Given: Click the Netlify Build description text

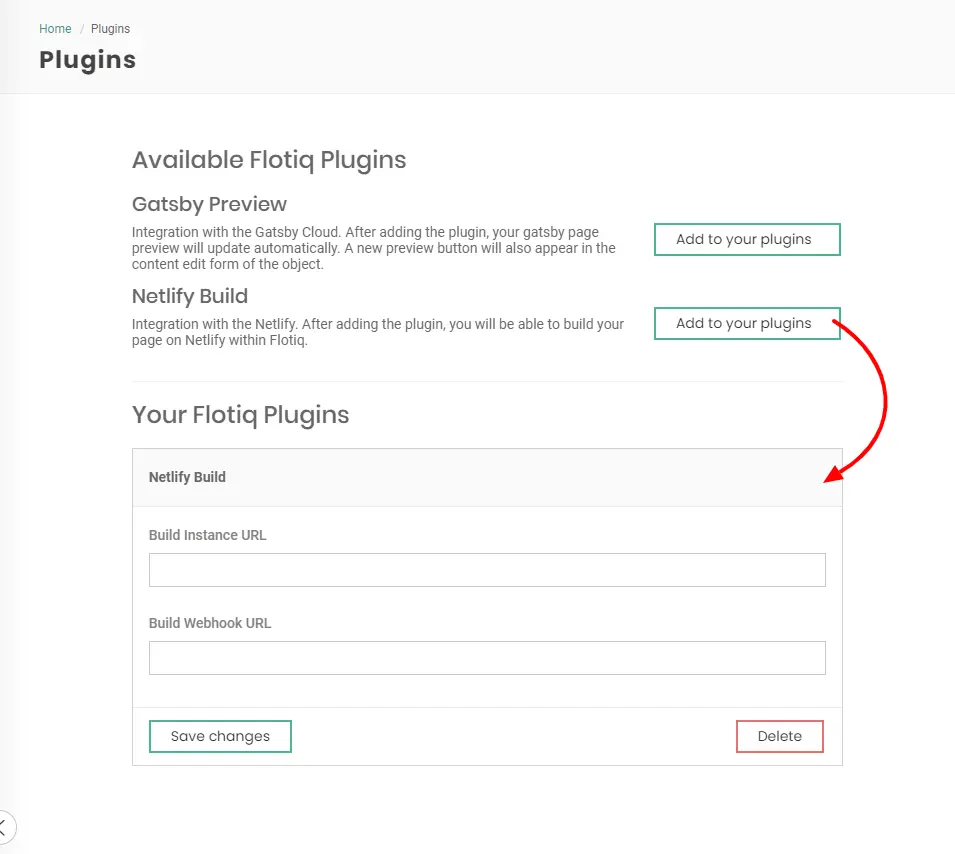Looking at the screenshot, I should 378,332.
